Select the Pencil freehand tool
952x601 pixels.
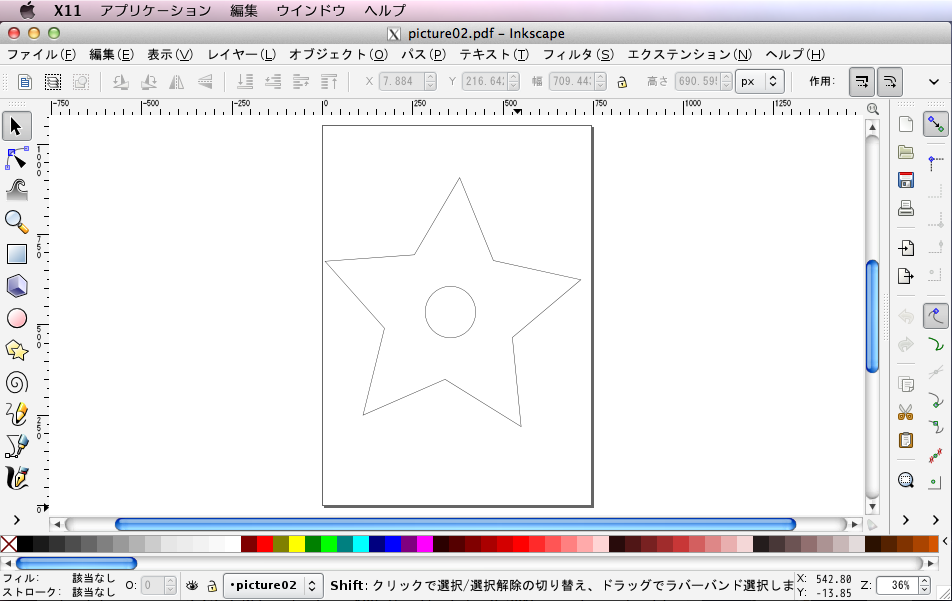[x=16, y=414]
